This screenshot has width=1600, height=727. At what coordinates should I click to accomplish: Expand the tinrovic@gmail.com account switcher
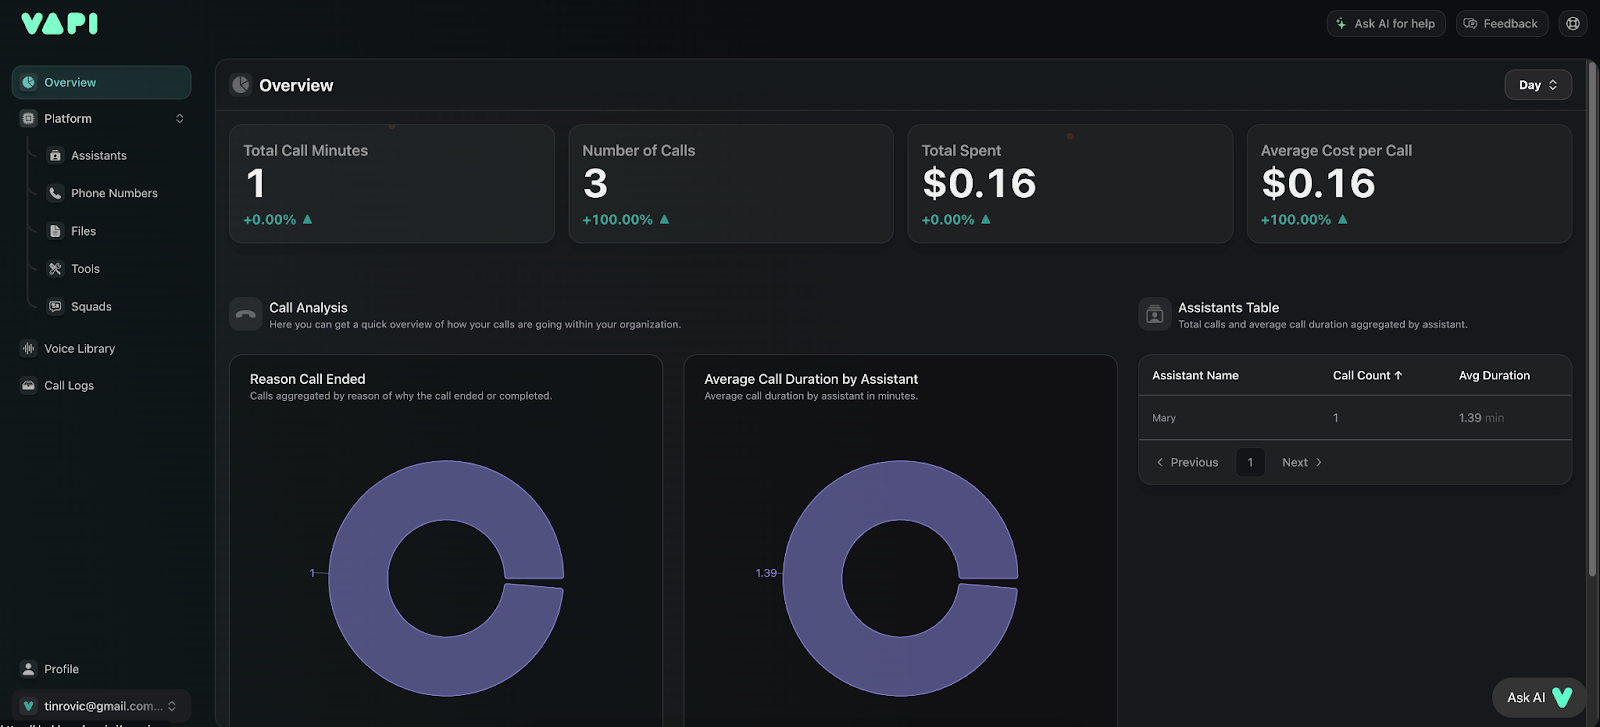pyautogui.click(x=101, y=706)
